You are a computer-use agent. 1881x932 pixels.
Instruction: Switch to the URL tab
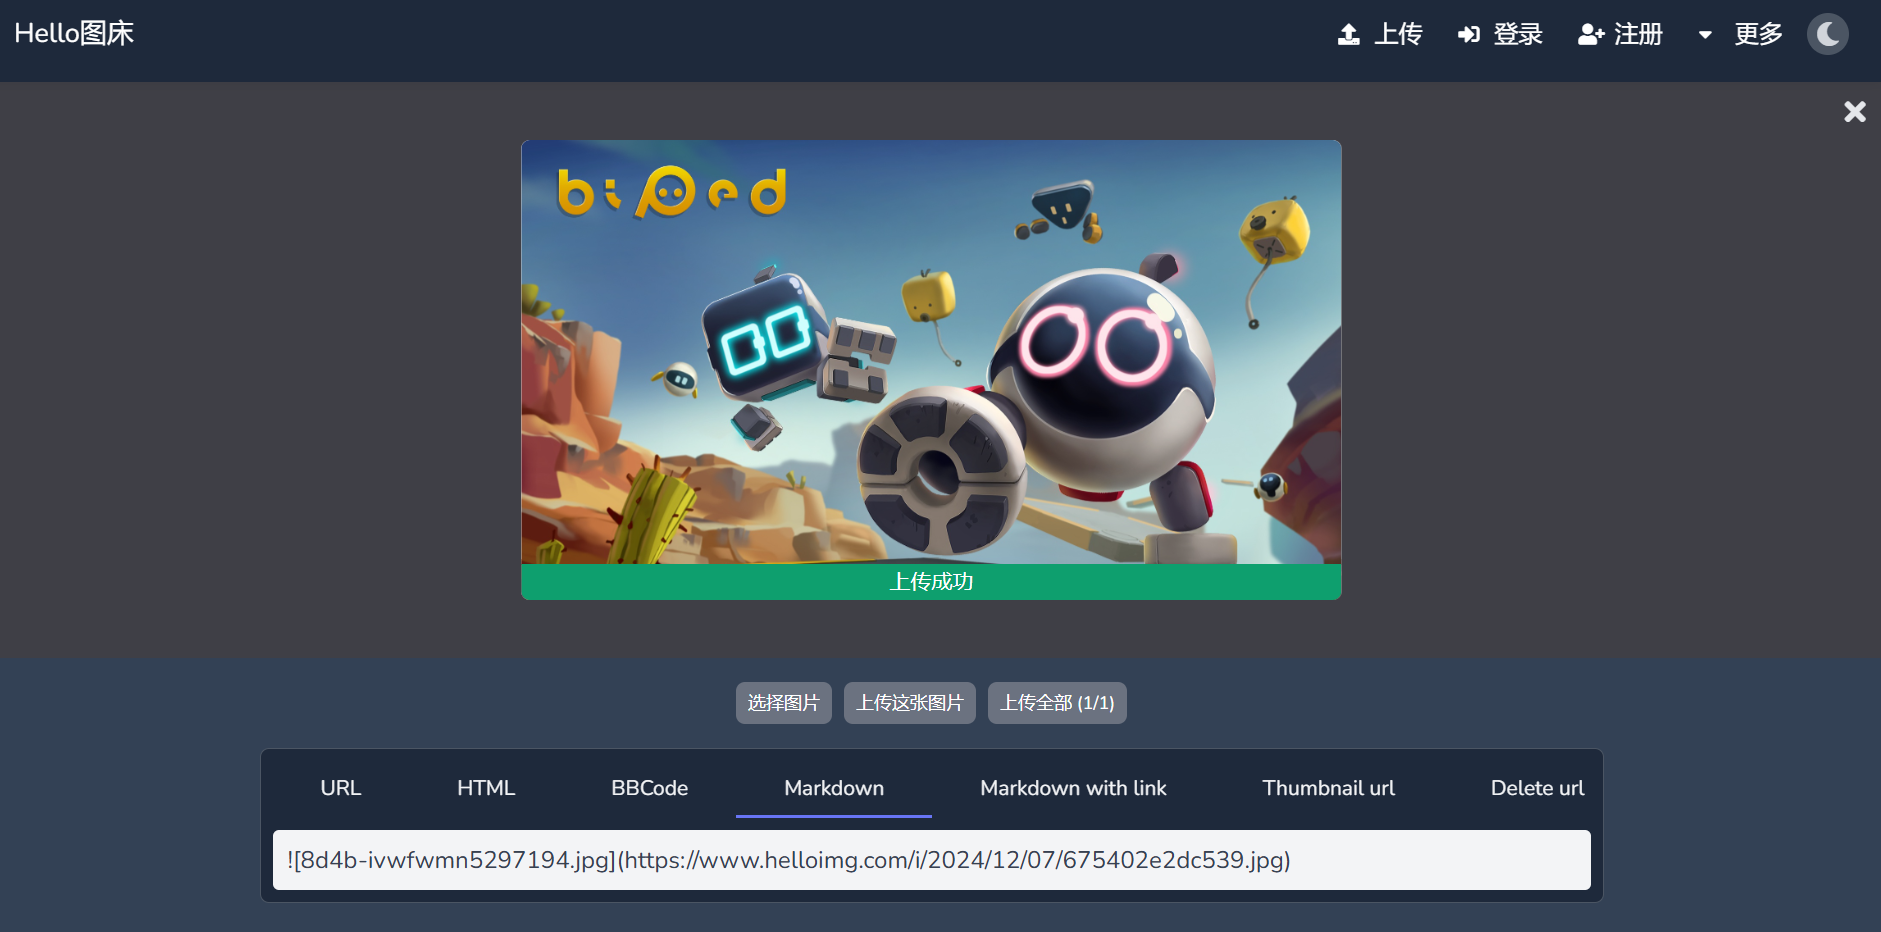tap(341, 788)
